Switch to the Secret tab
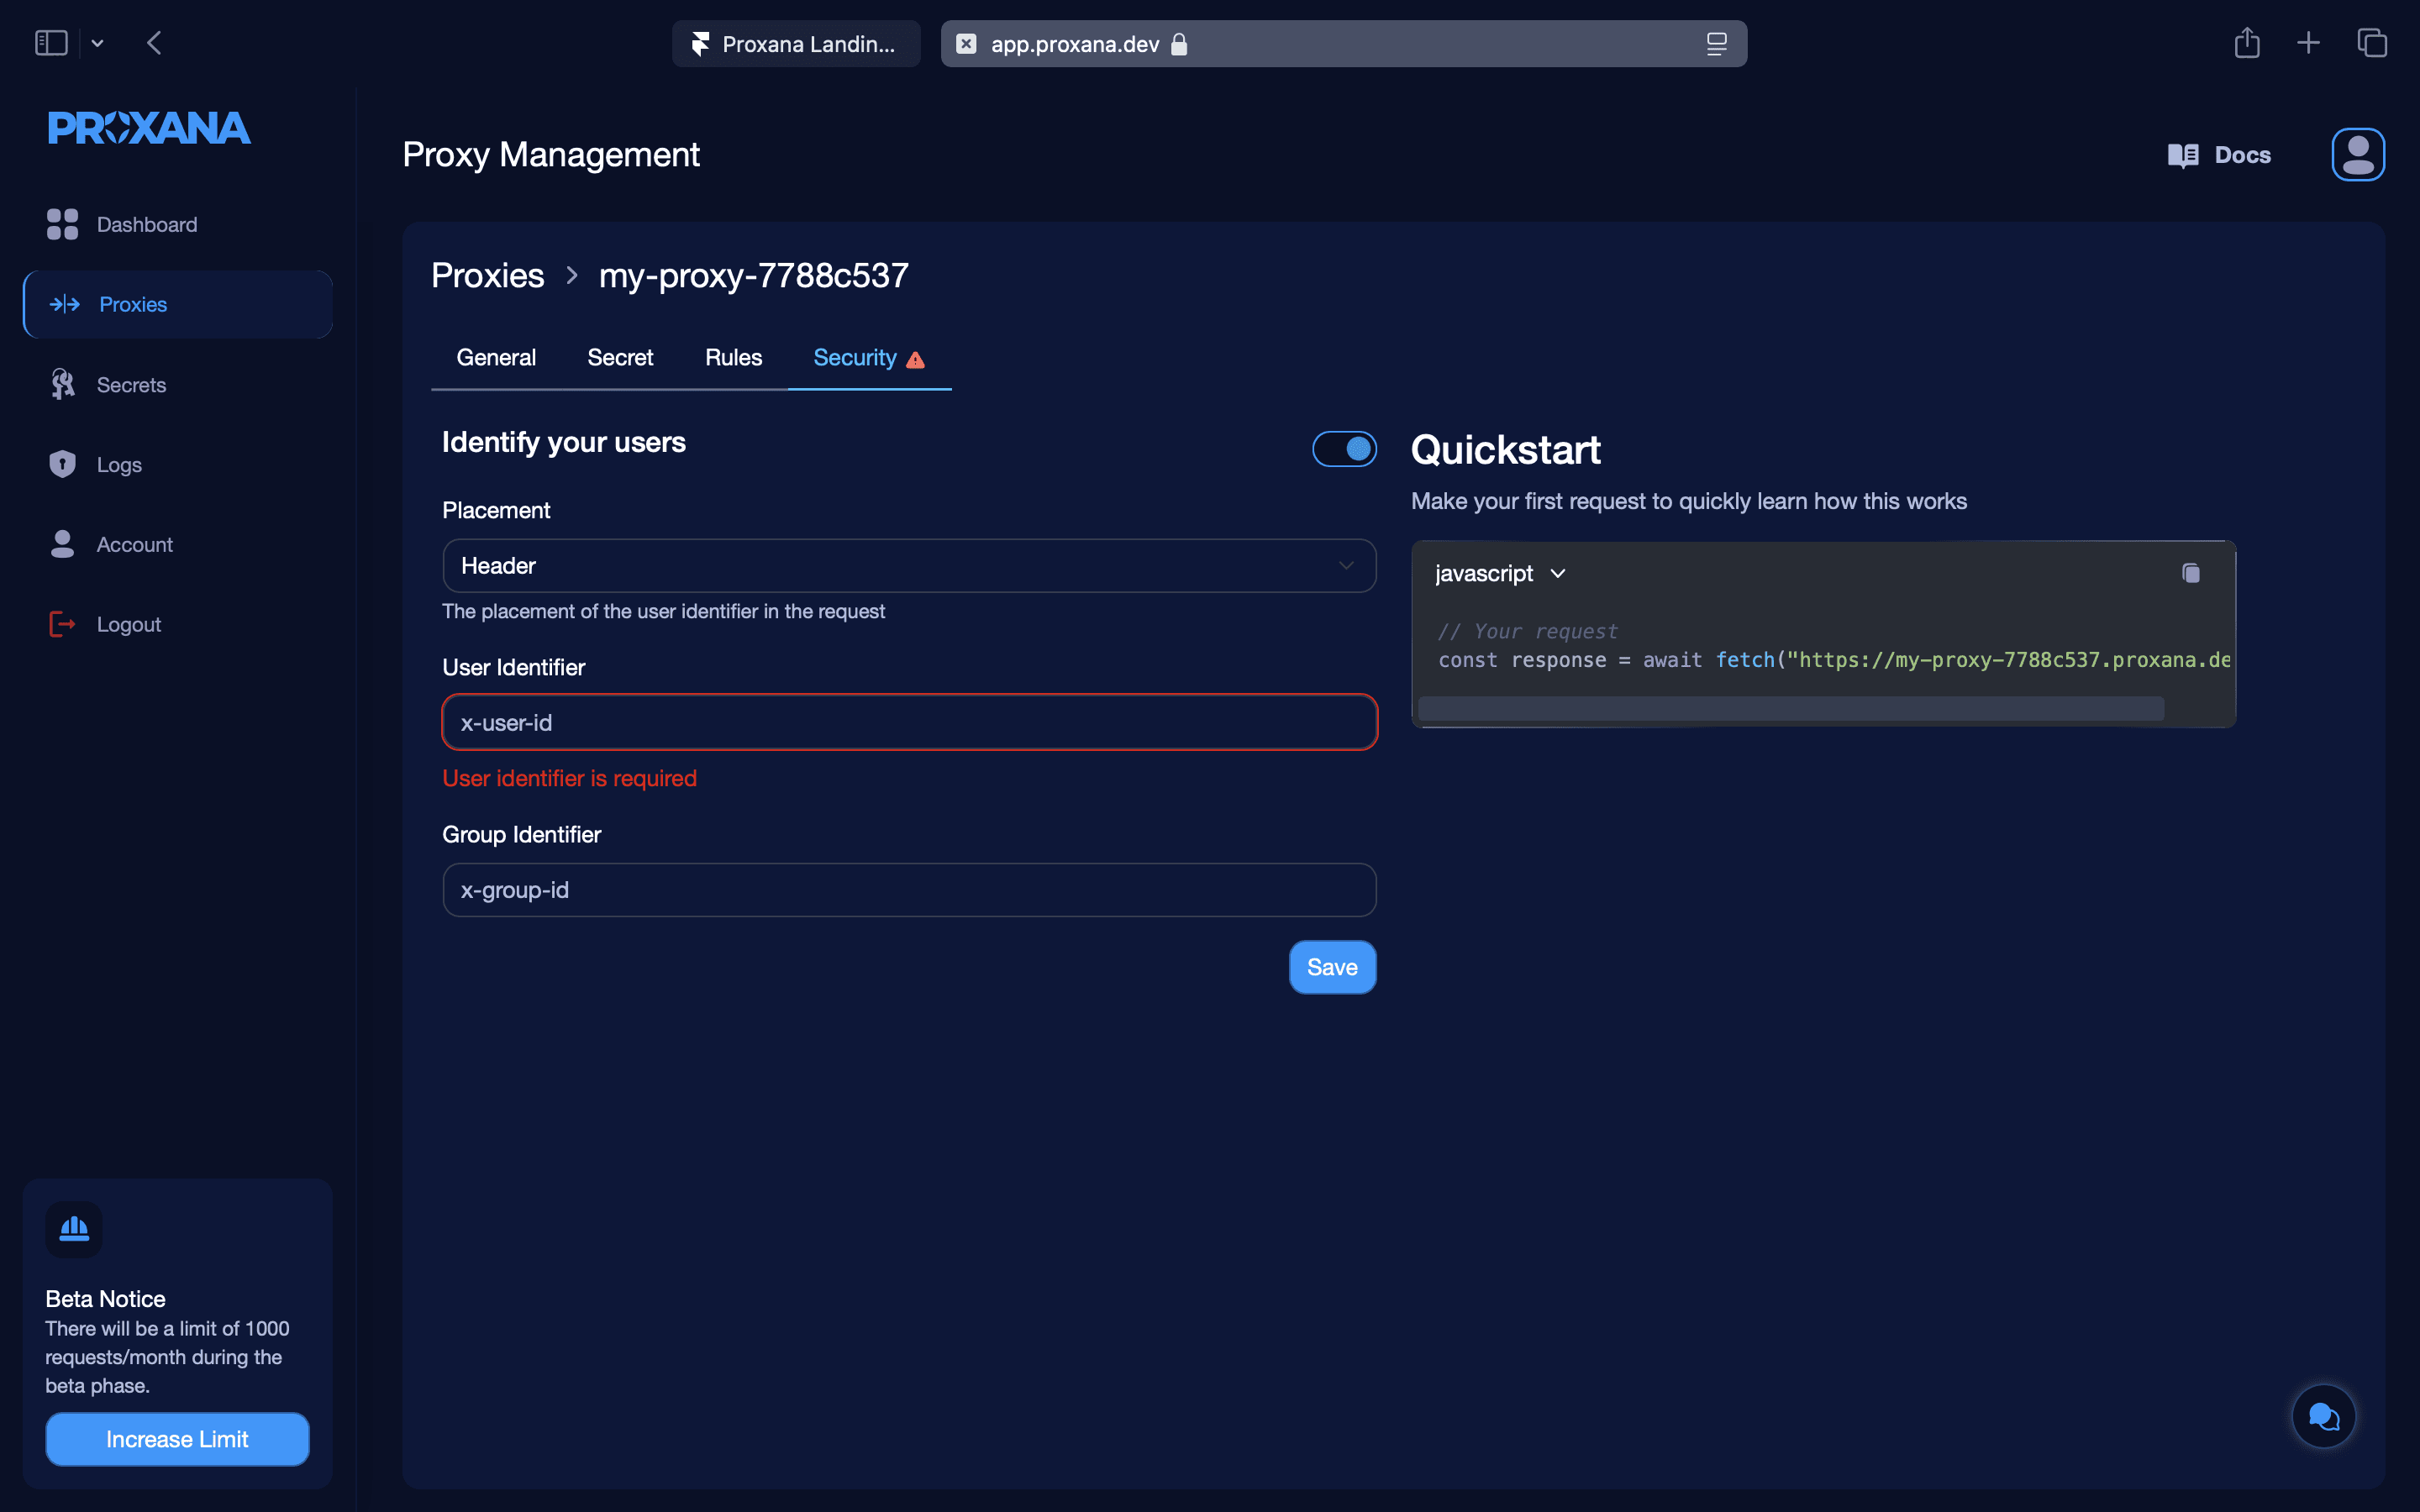This screenshot has height=1512, width=2420. 620,358
